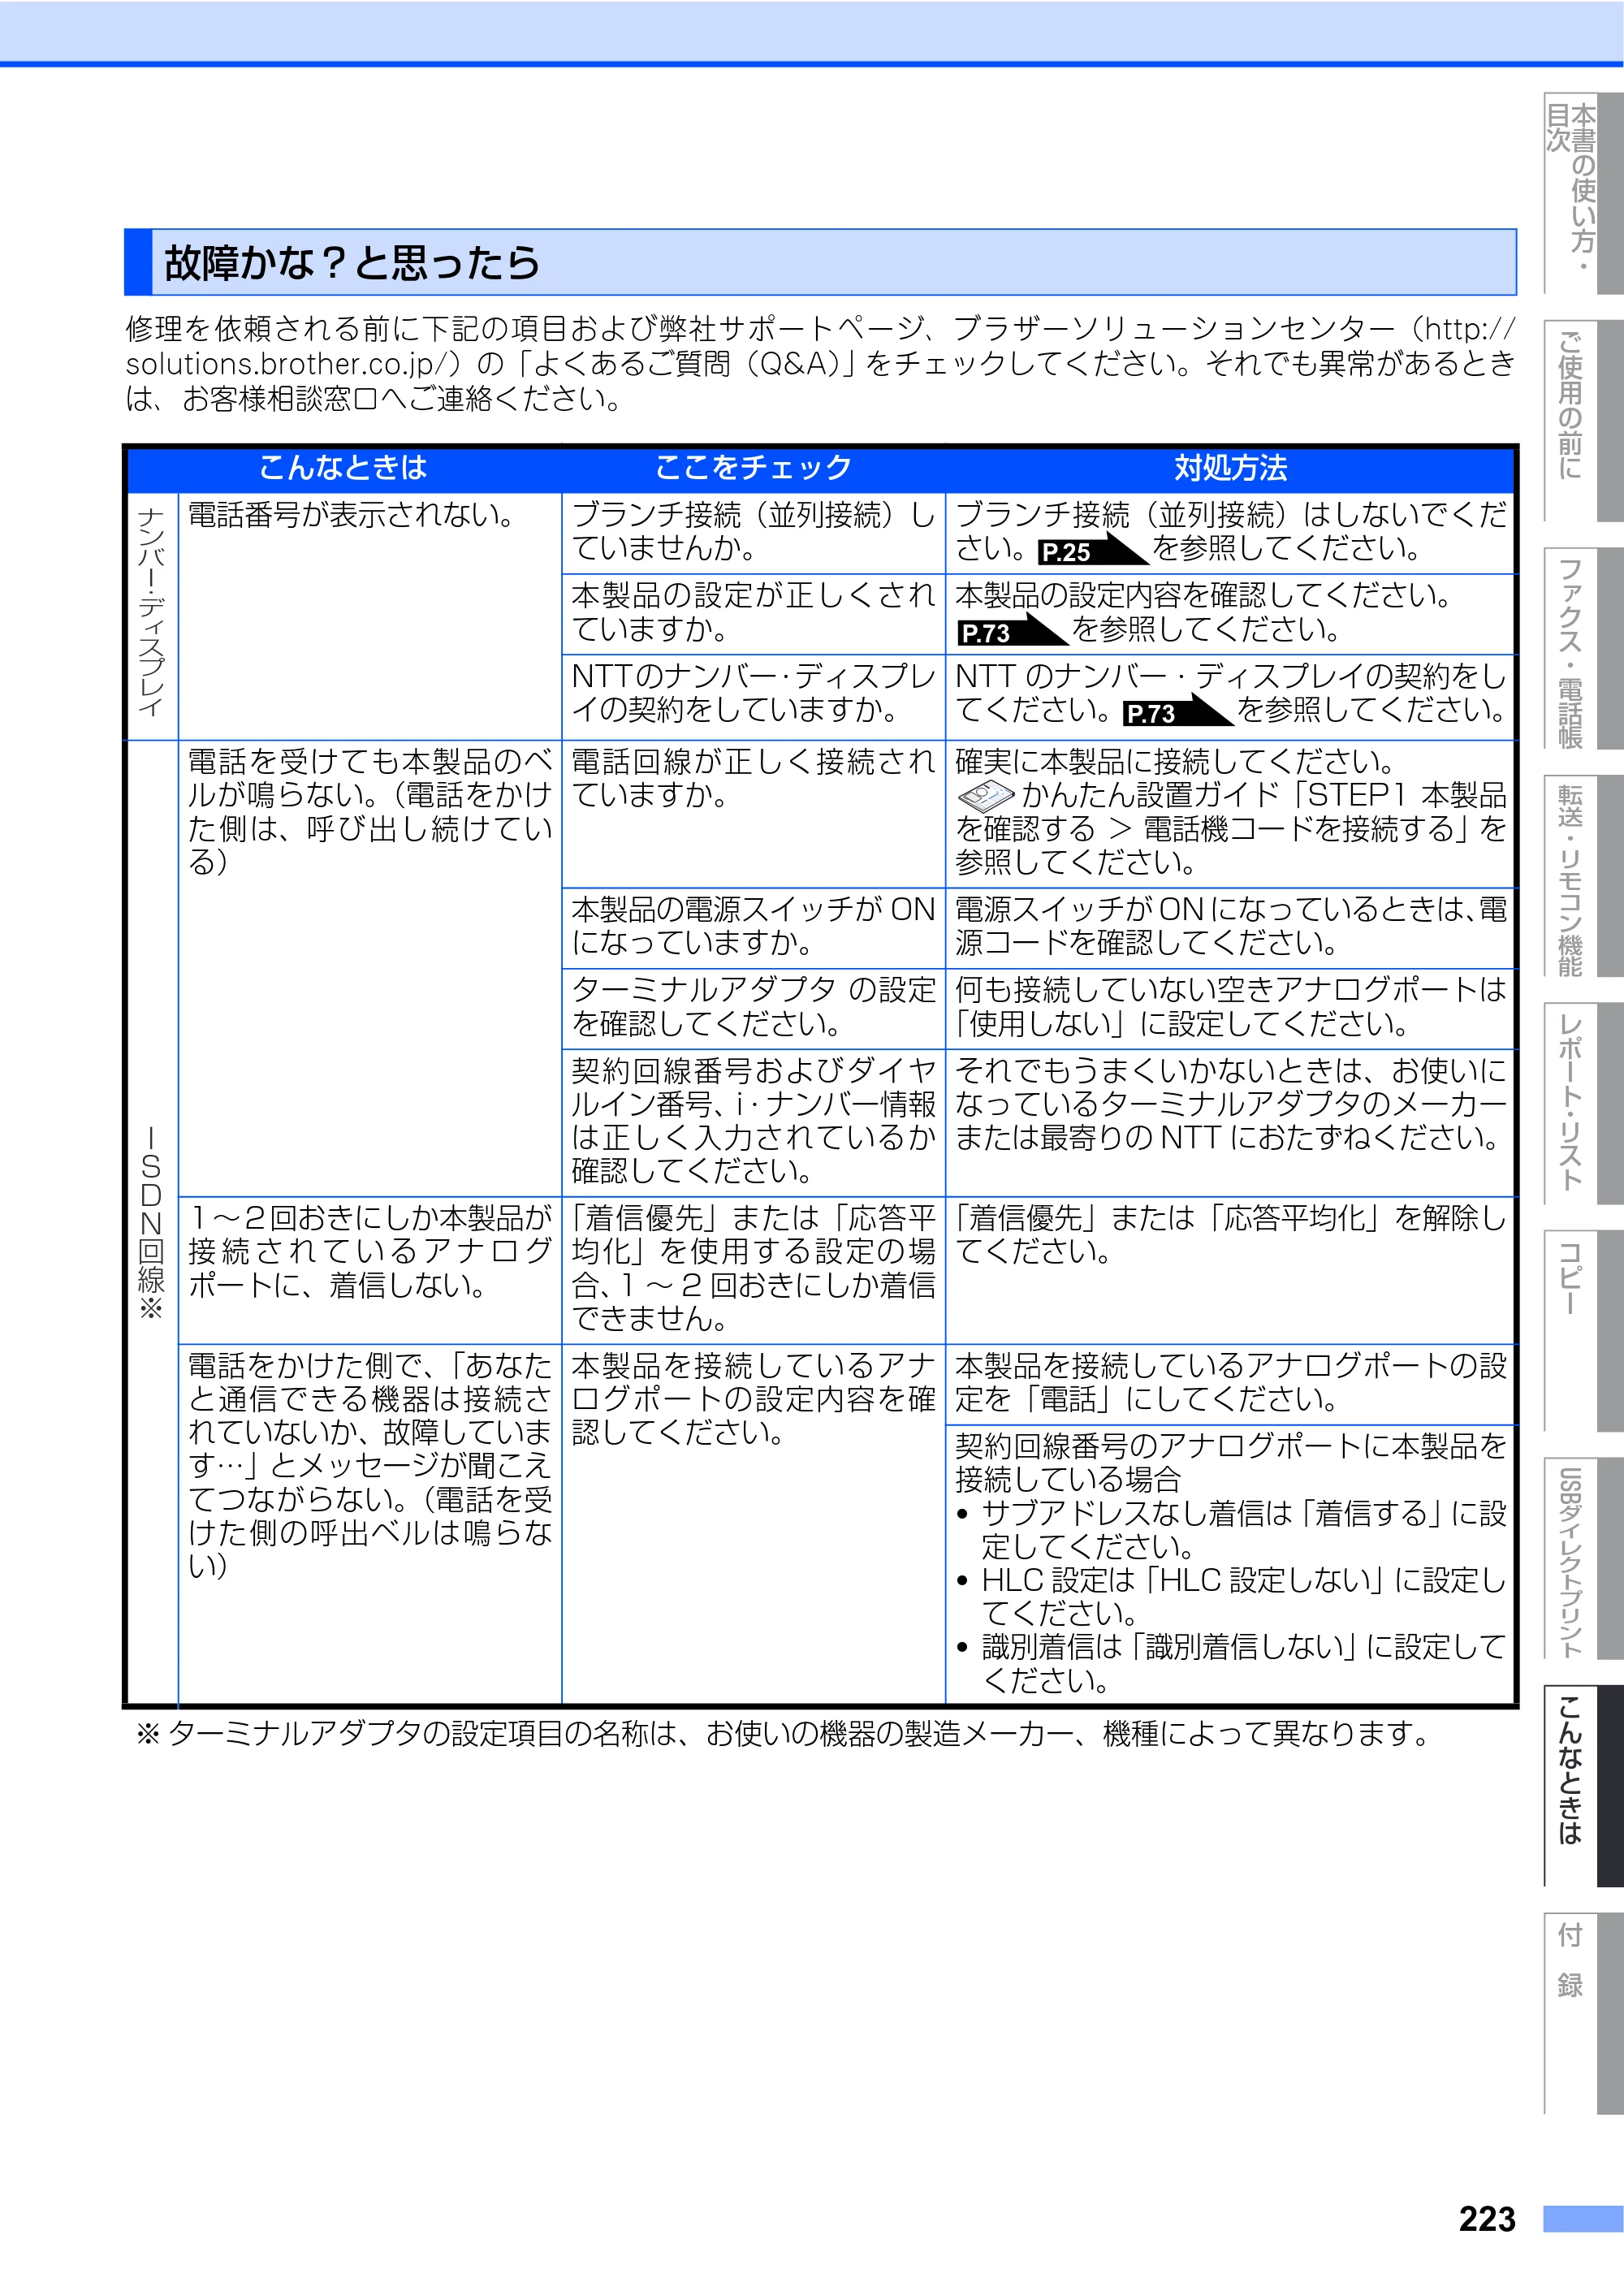Select the こんなときは side tab

(x=1583, y=1786)
